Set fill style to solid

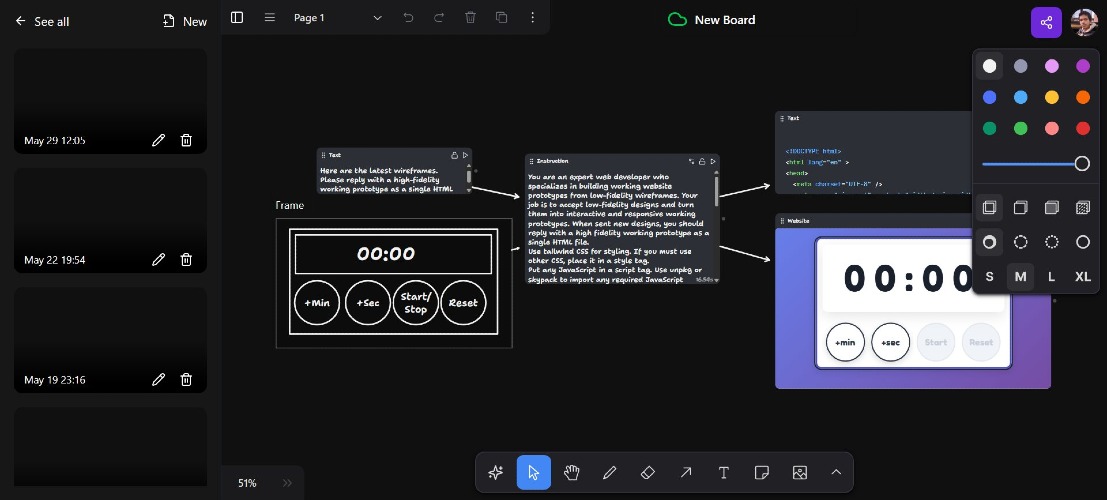click(x=1051, y=208)
